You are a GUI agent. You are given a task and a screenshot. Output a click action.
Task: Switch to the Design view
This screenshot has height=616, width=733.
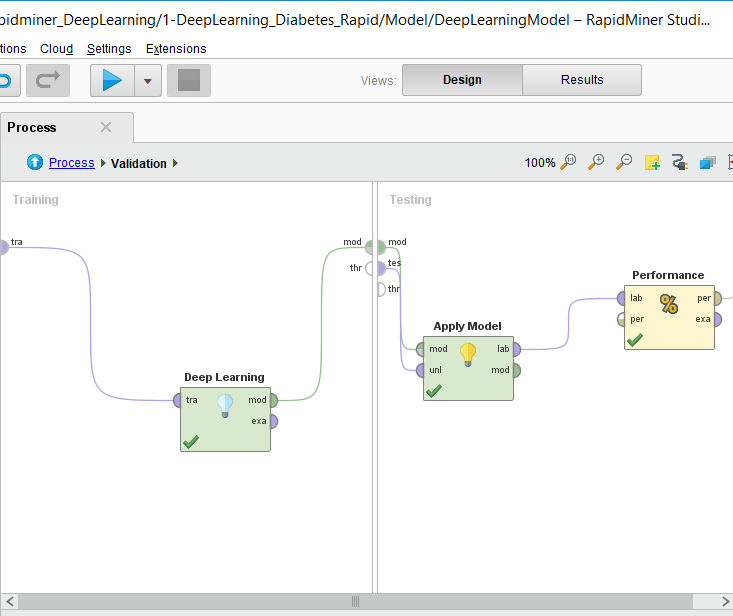[x=462, y=80]
